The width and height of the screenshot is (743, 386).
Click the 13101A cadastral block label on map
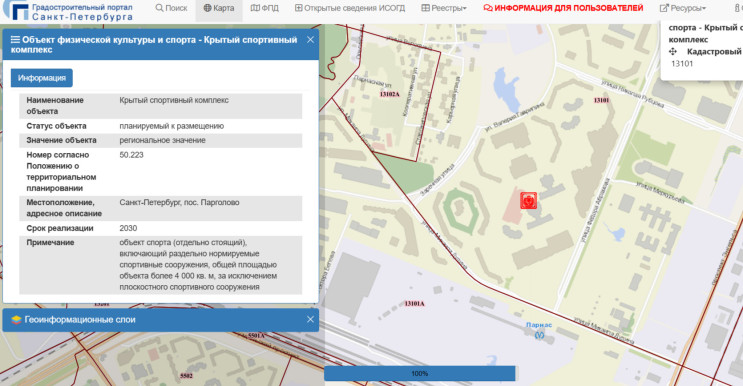415,304
